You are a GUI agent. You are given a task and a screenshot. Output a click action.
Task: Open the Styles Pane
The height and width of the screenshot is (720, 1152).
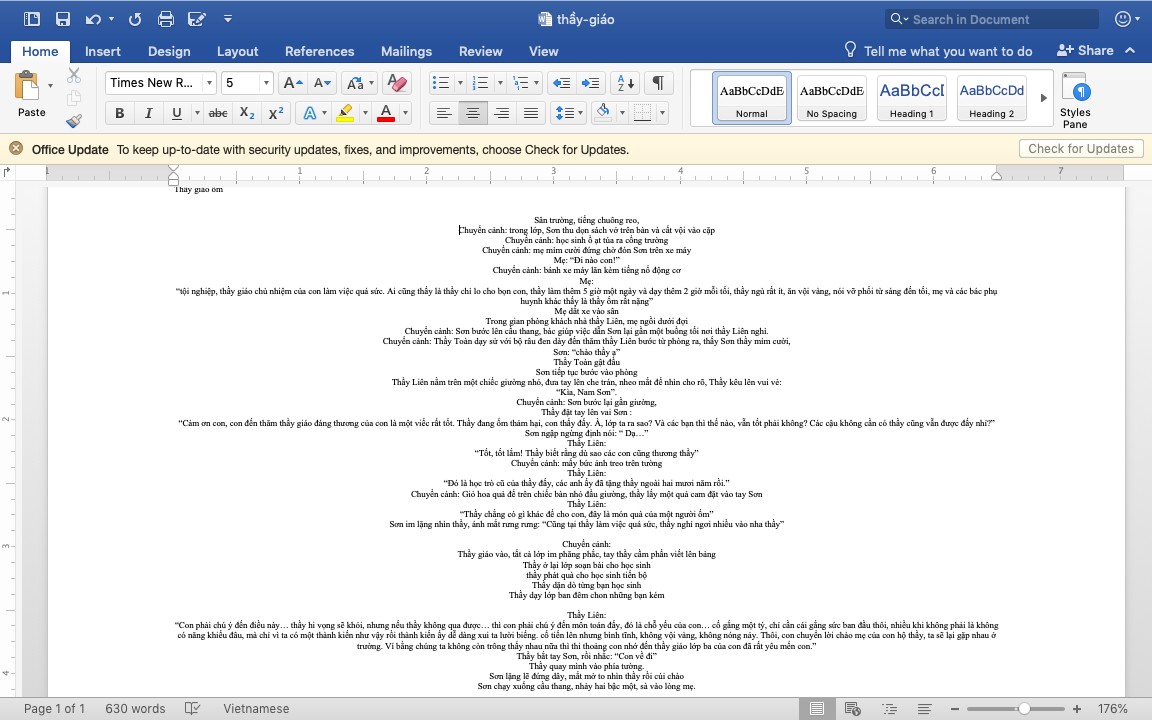click(1075, 101)
